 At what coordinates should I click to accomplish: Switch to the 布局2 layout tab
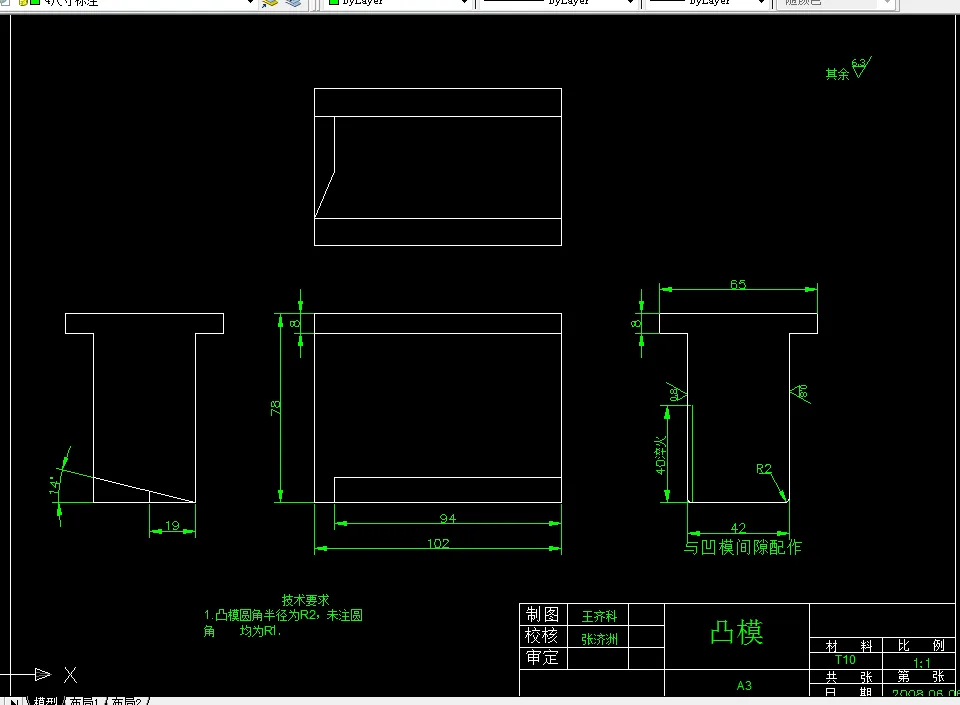(126, 701)
